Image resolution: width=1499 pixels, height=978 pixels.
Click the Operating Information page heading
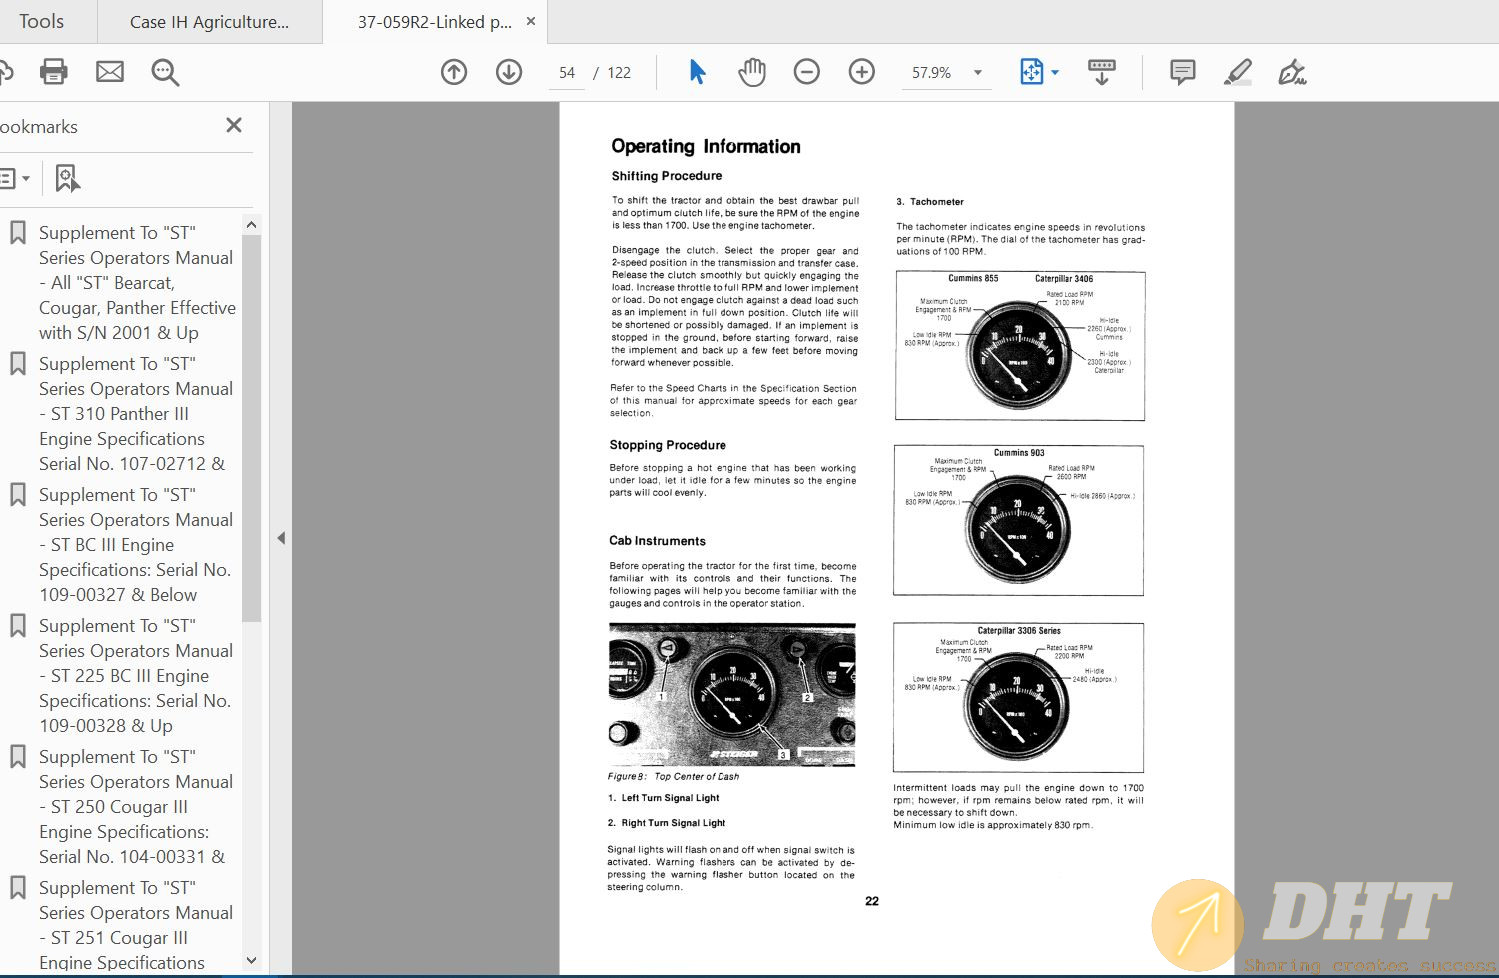[706, 146]
